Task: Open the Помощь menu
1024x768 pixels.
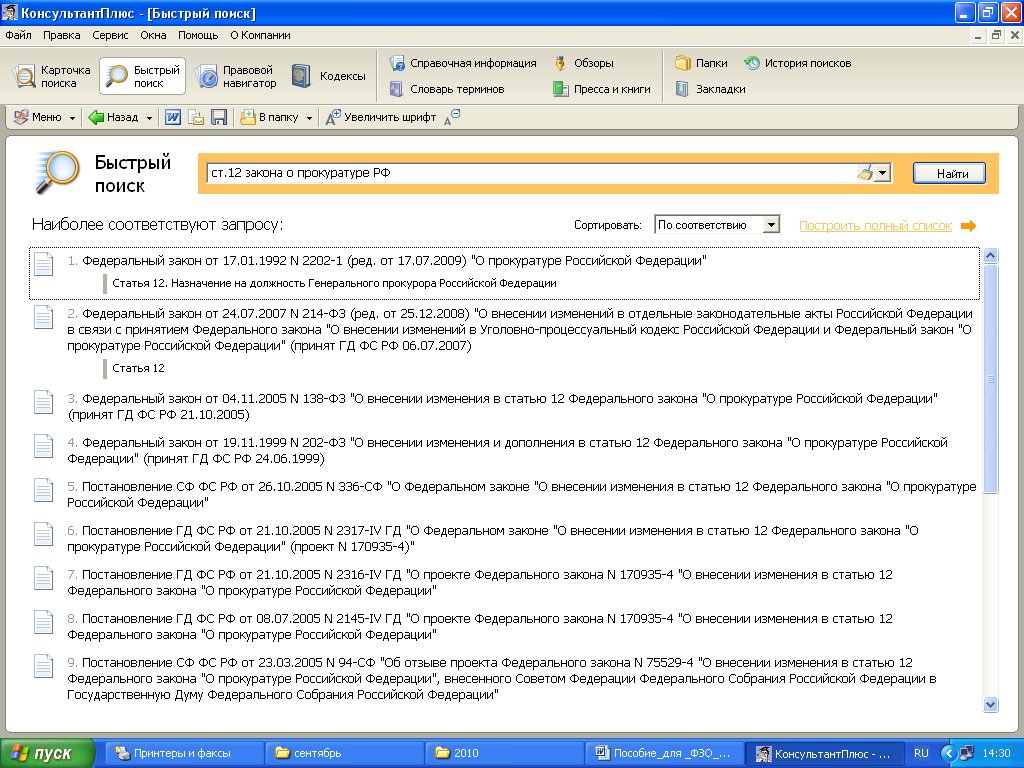Action: [198, 35]
